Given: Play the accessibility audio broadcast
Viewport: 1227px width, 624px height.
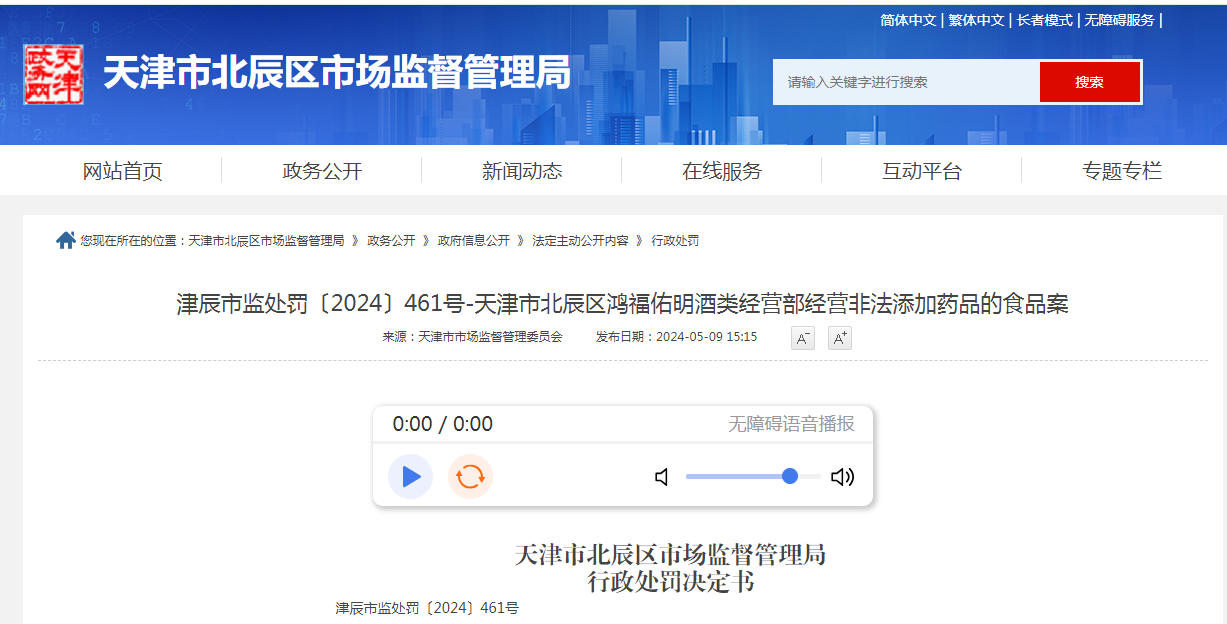Looking at the screenshot, I should coord(410,476).
